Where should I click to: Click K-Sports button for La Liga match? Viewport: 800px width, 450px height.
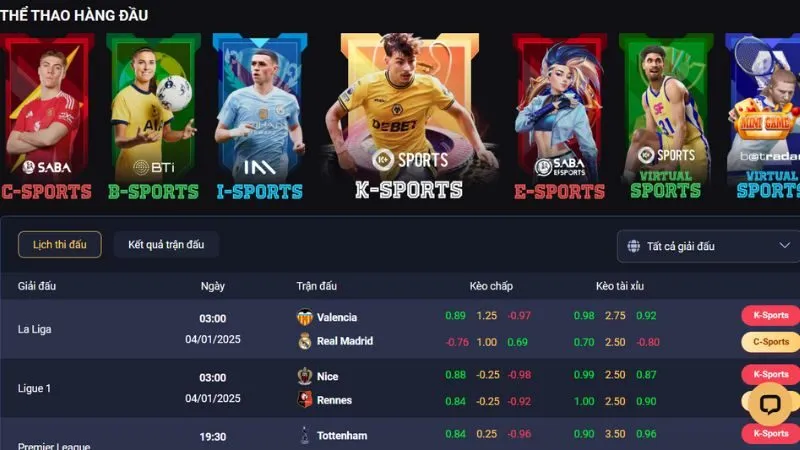point(770,315)
